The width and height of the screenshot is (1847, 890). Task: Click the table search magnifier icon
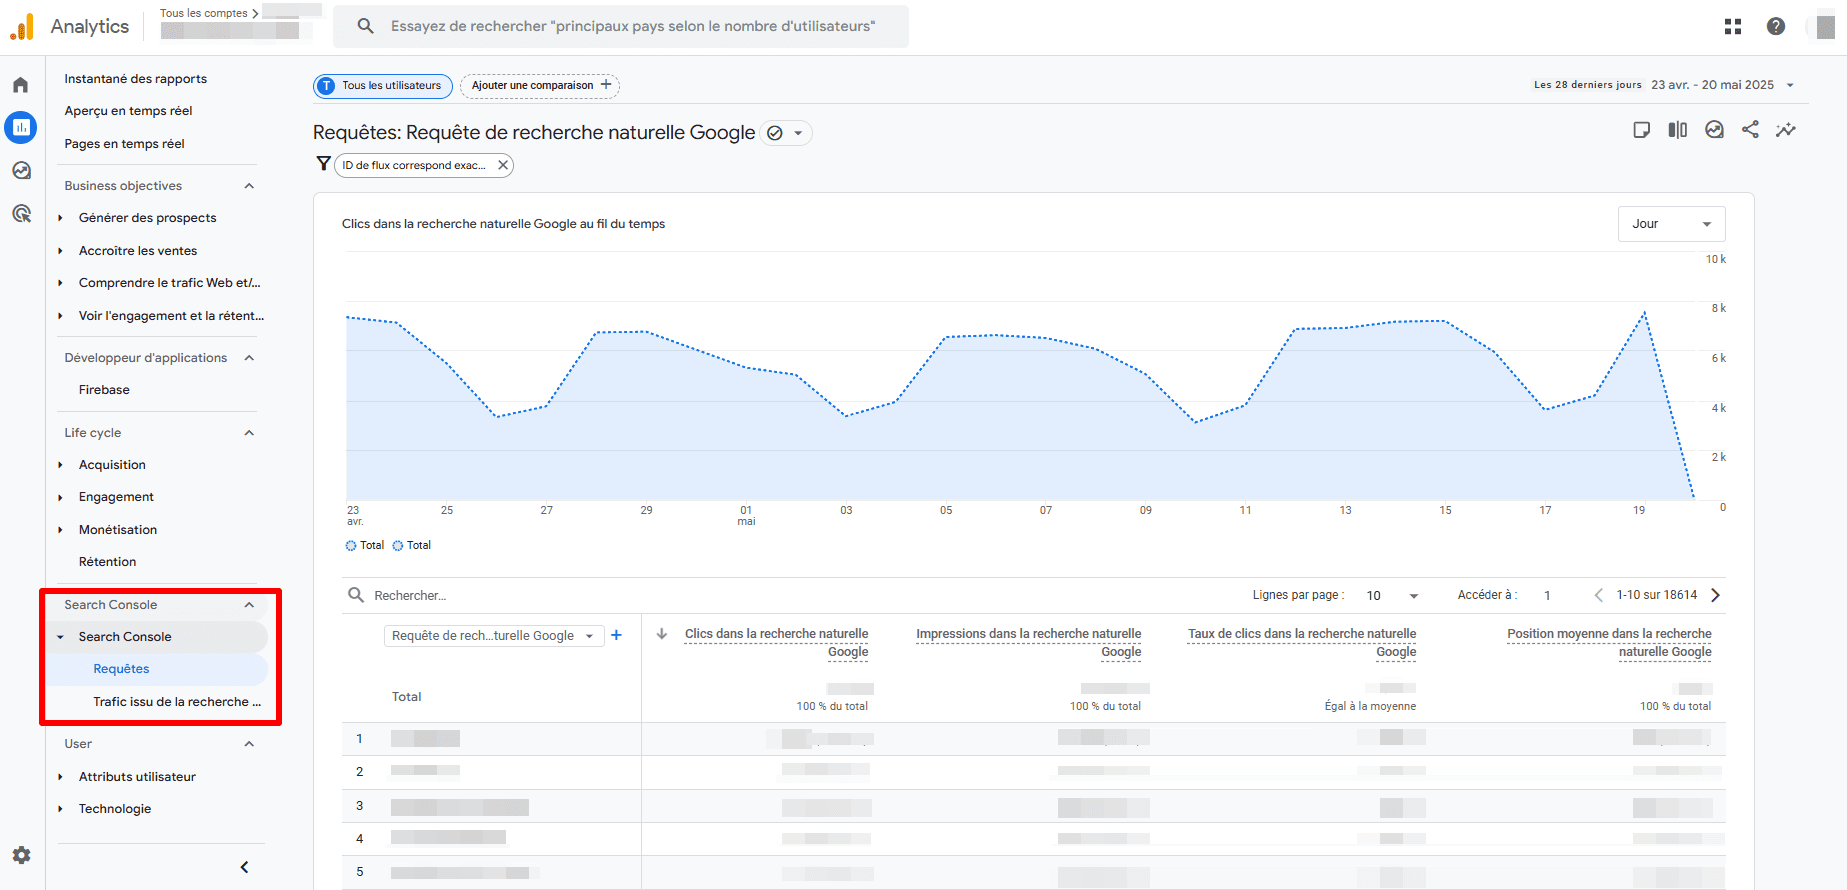click(x=356, y=595)
